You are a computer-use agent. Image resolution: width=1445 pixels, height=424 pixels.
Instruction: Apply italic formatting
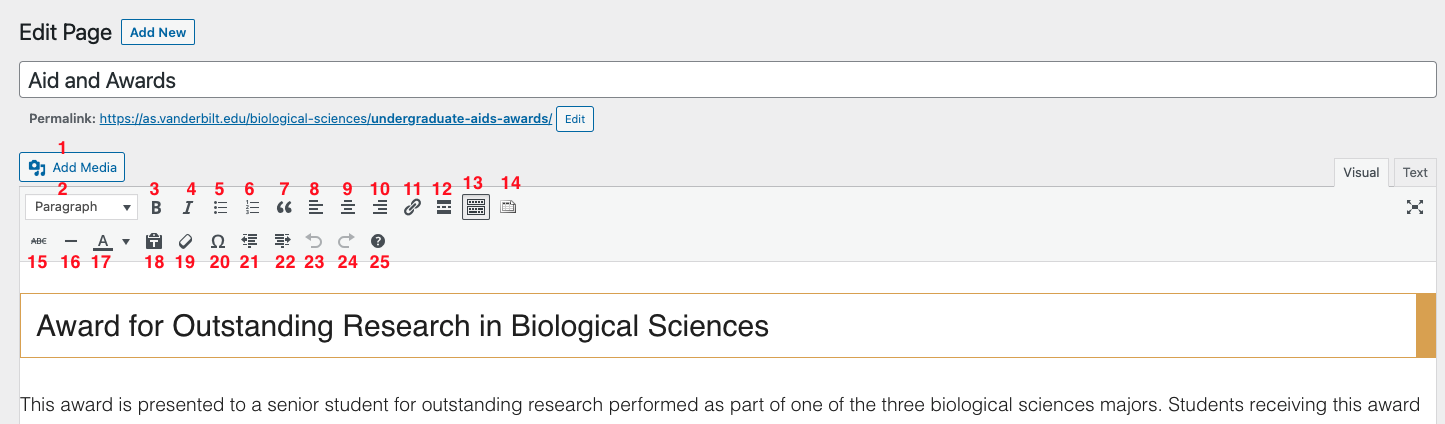coord(187,208)
